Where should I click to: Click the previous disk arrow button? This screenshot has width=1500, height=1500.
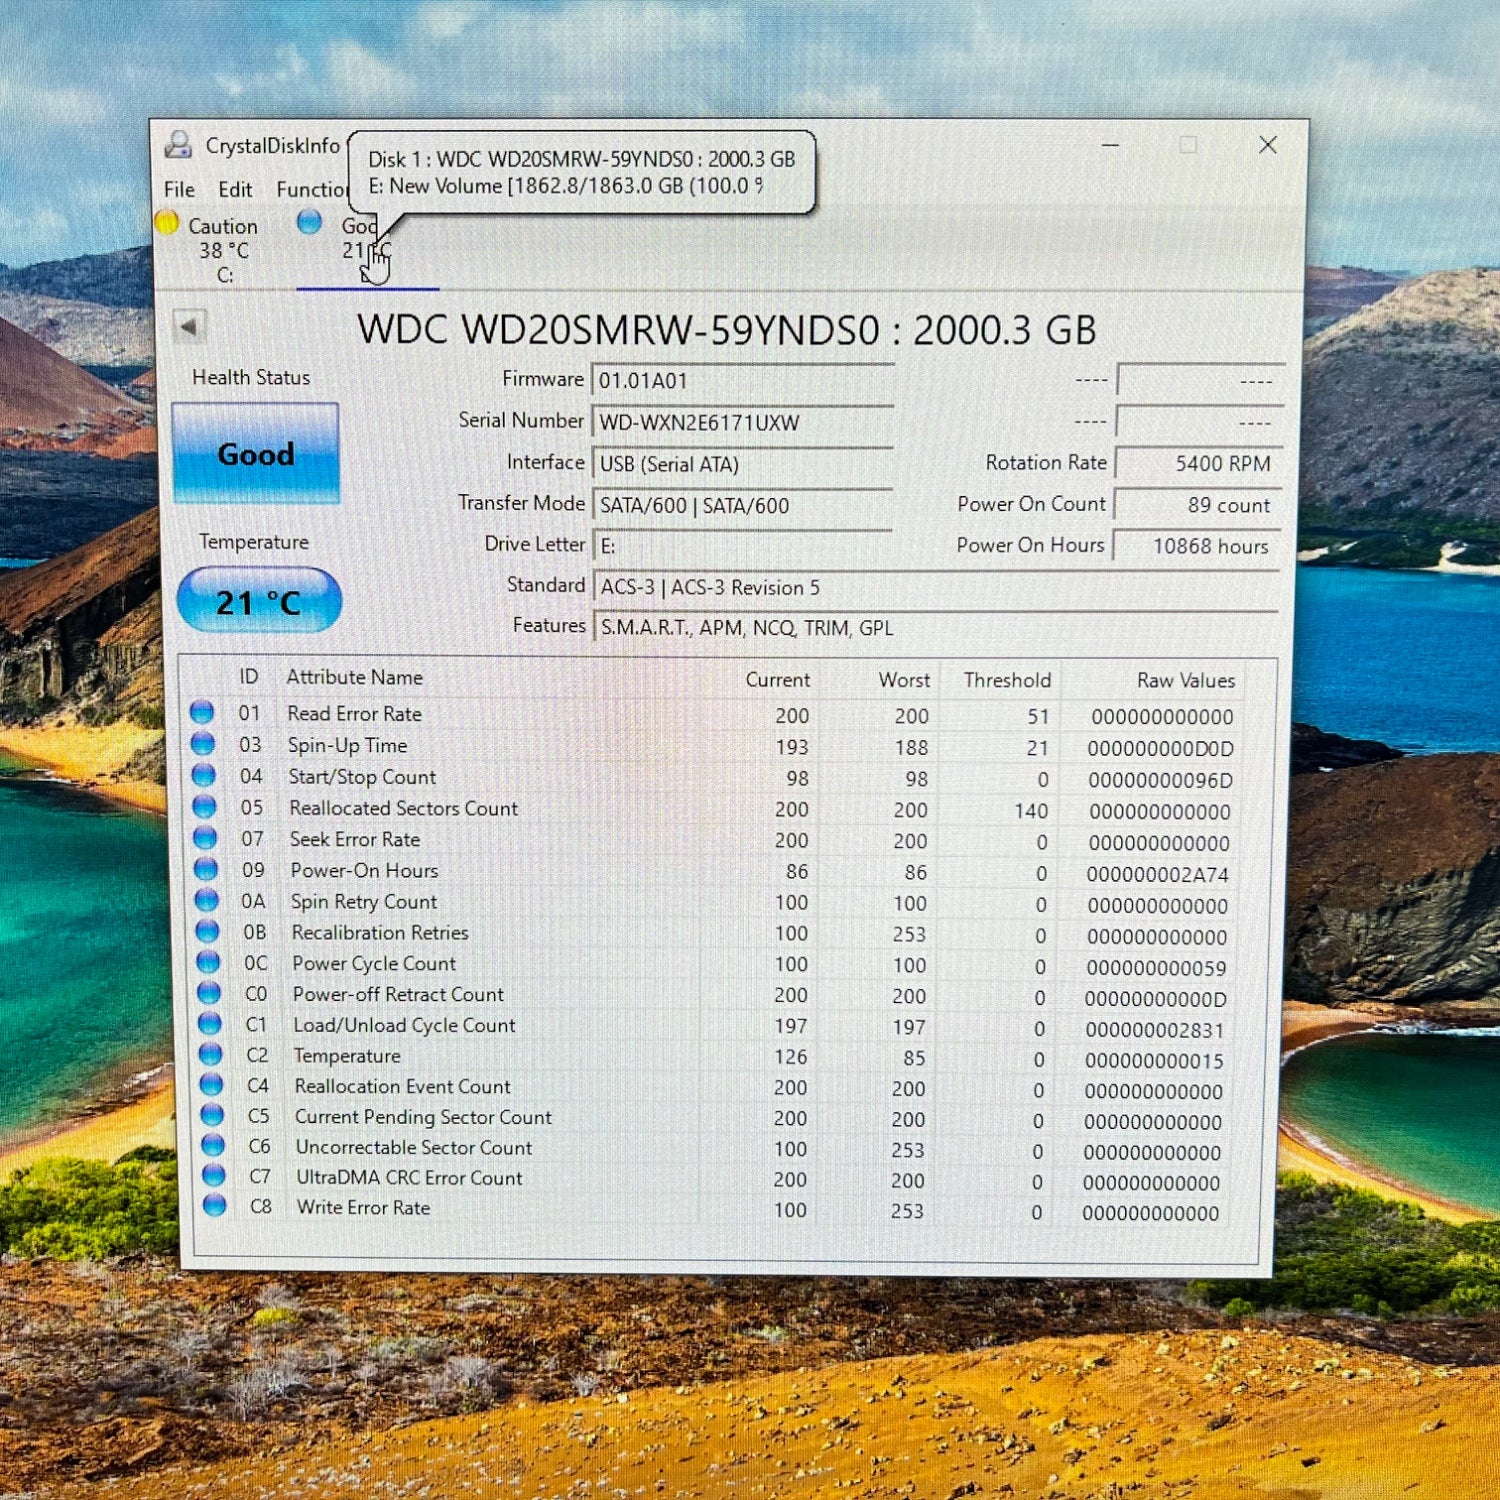coord(189,326)
